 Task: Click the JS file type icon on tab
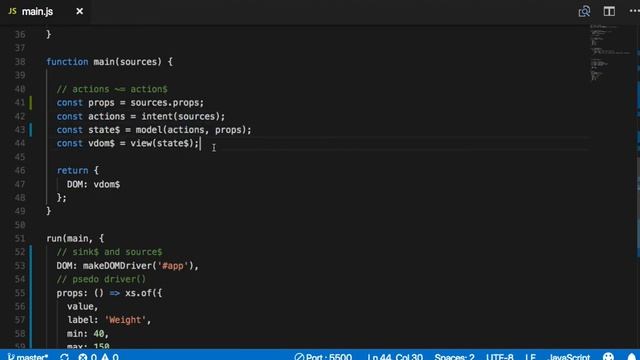(x=12, y=11)
